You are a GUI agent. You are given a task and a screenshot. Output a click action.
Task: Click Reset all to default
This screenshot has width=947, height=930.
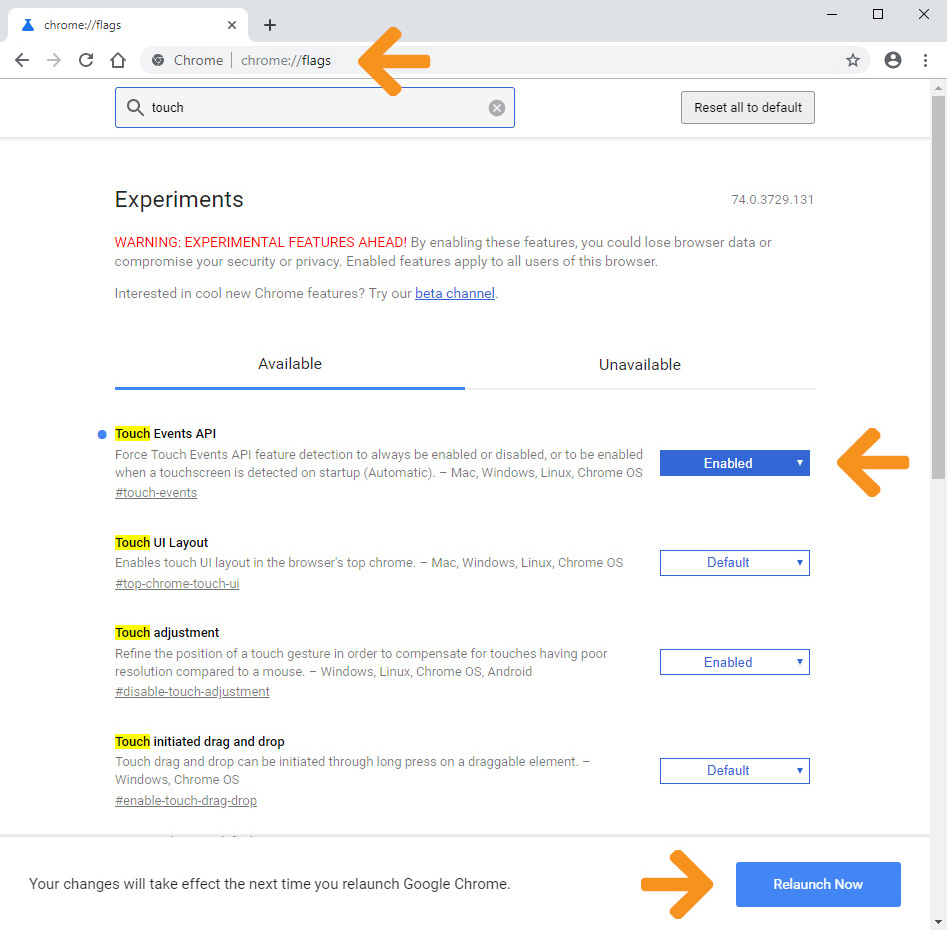[747, 108]
